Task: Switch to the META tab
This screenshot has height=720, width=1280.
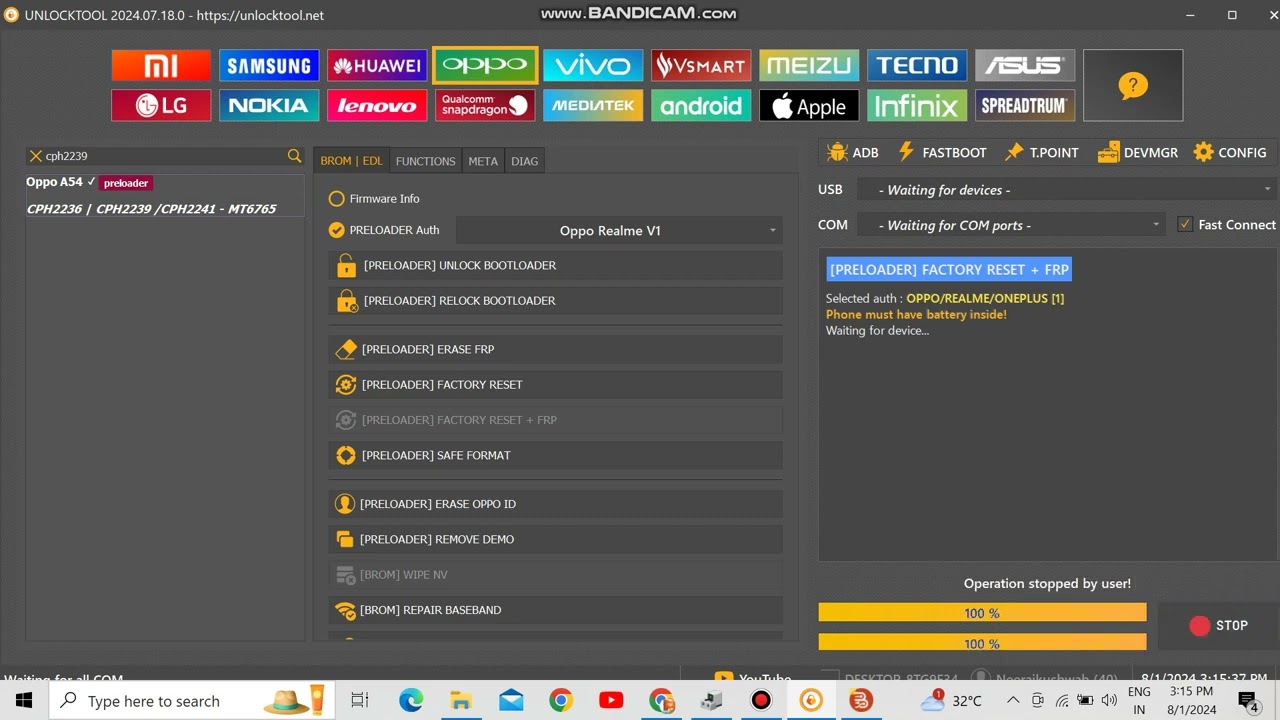Action: (x=483, y=161)
